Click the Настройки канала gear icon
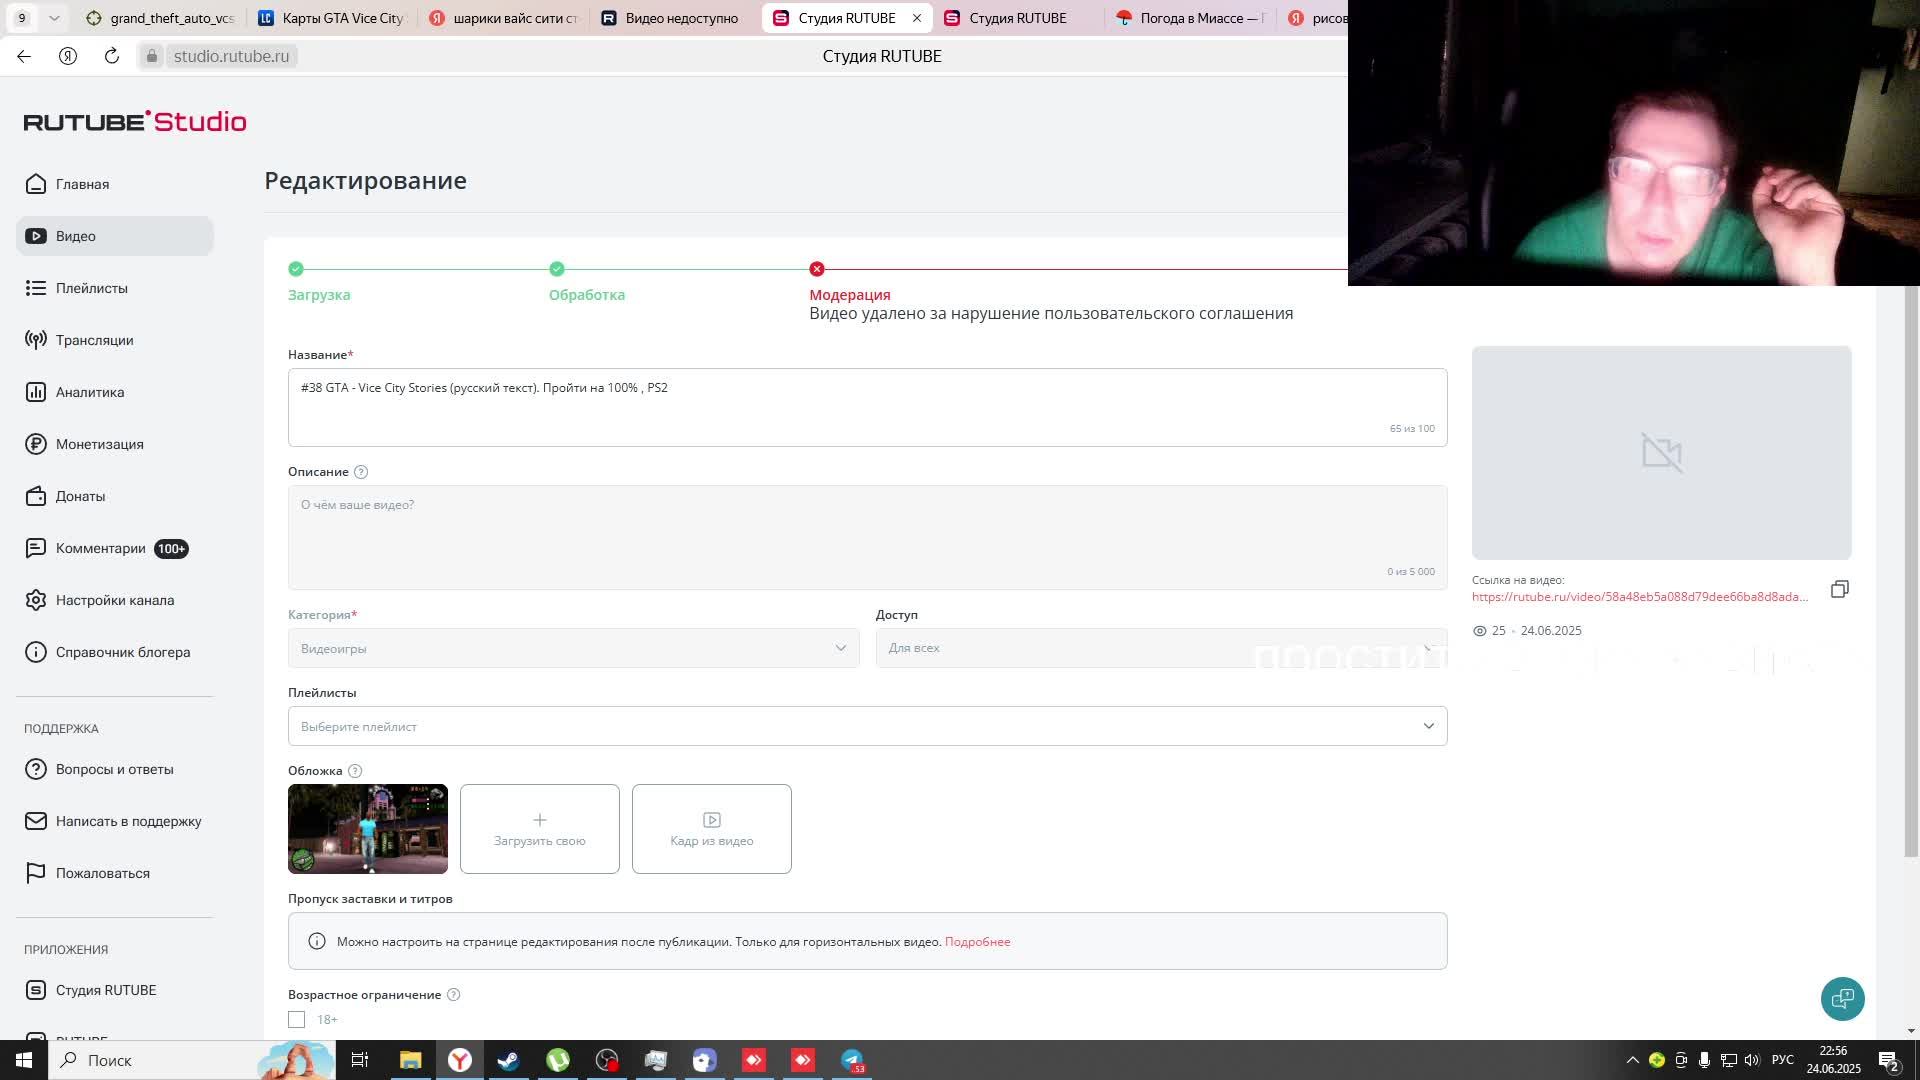The height and width of the screenshot is (1080, 1920). 36,600
